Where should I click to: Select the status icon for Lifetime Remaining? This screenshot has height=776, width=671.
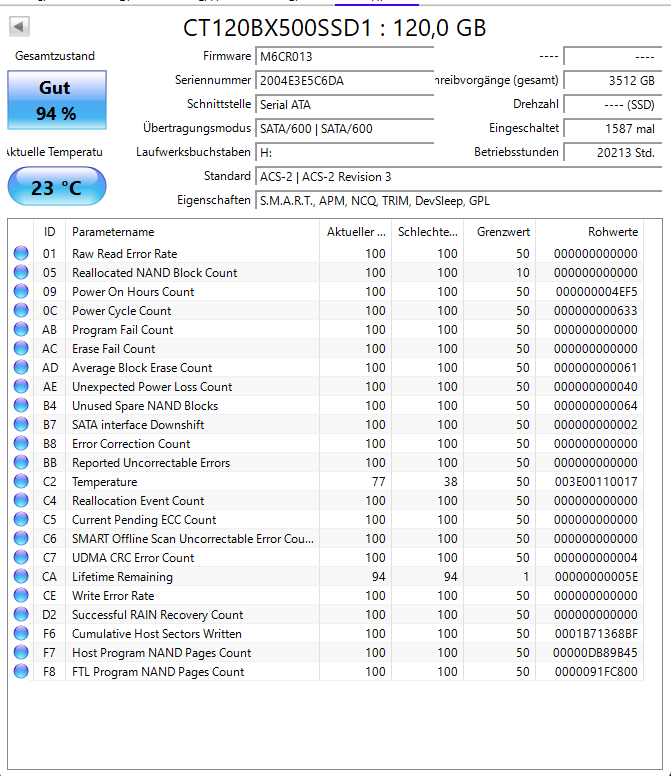coord(21,577)
